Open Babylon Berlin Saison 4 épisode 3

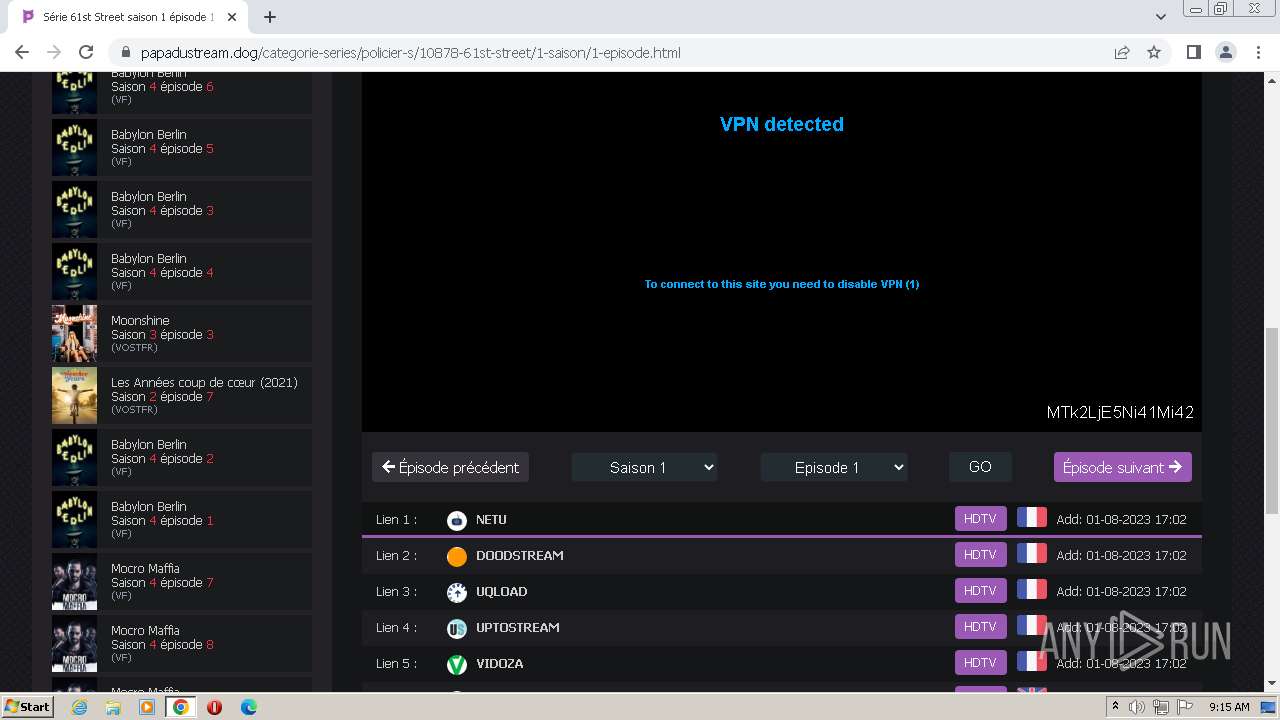coord(182,209)
